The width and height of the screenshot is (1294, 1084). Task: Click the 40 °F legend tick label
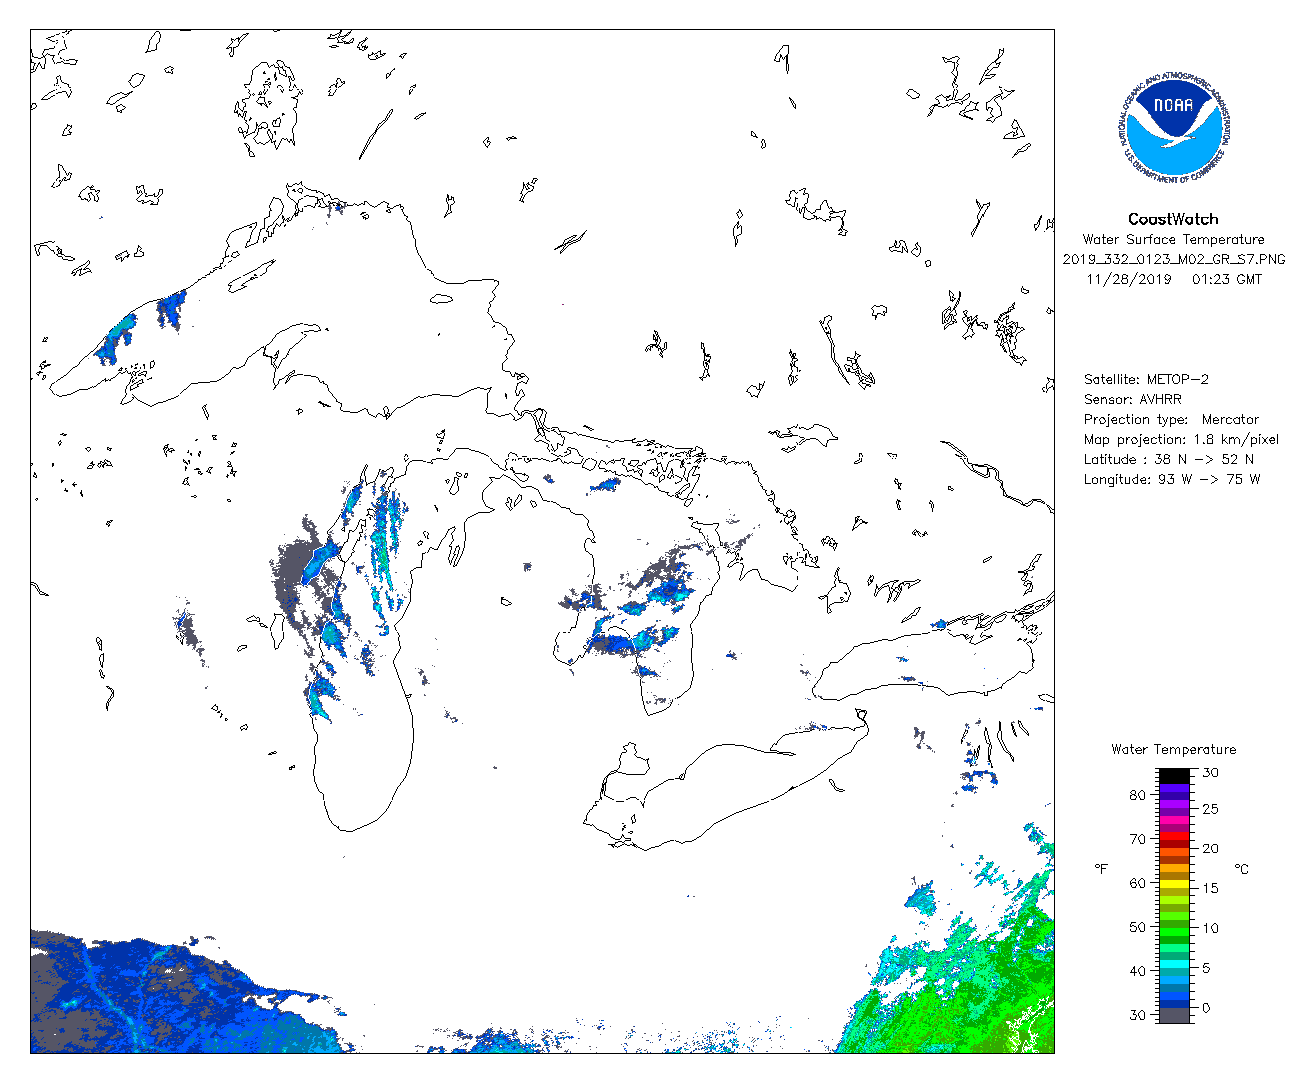[1138, 971]
